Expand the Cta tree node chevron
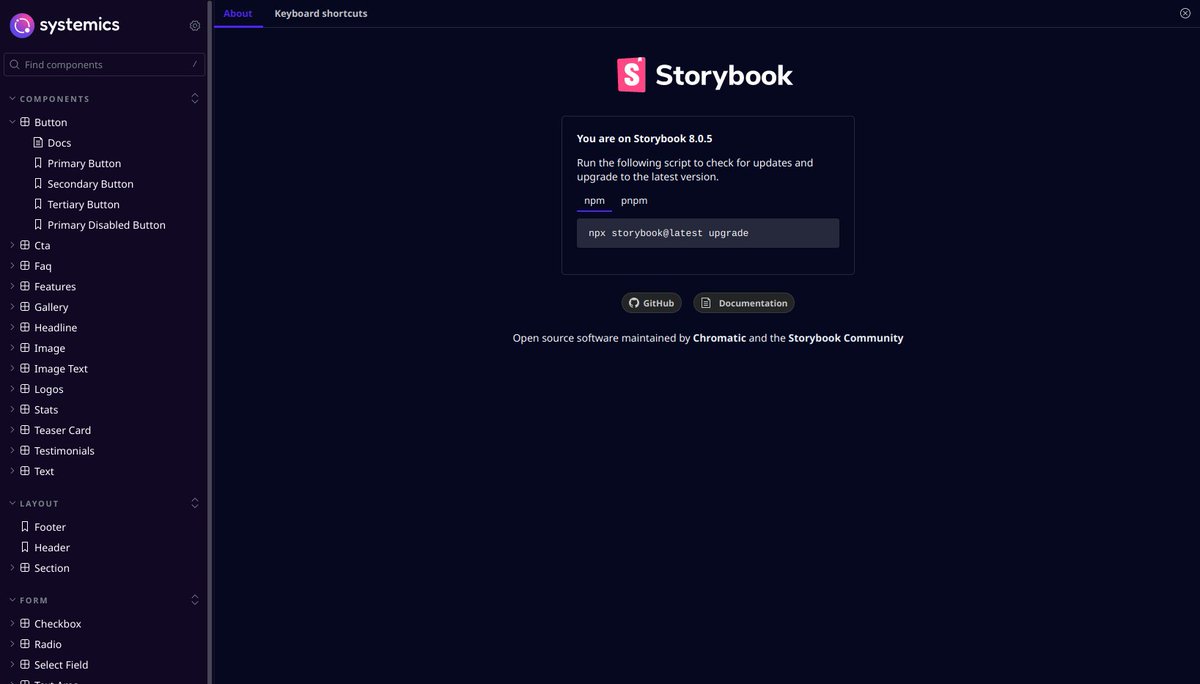This screenshot has width=1200, height=684. pyautogui.click(x=12, y=245)
